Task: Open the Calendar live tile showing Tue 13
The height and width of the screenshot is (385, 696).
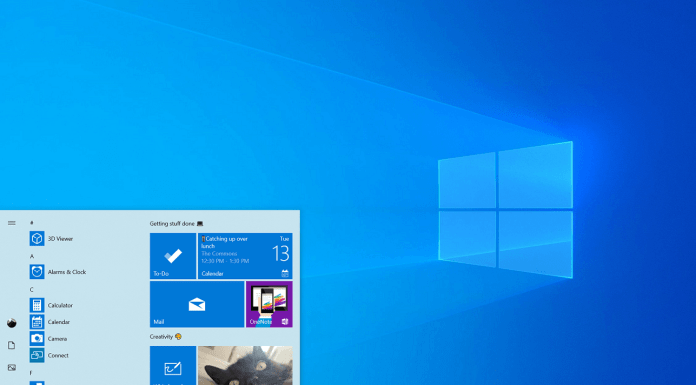Action: point(245,256)
